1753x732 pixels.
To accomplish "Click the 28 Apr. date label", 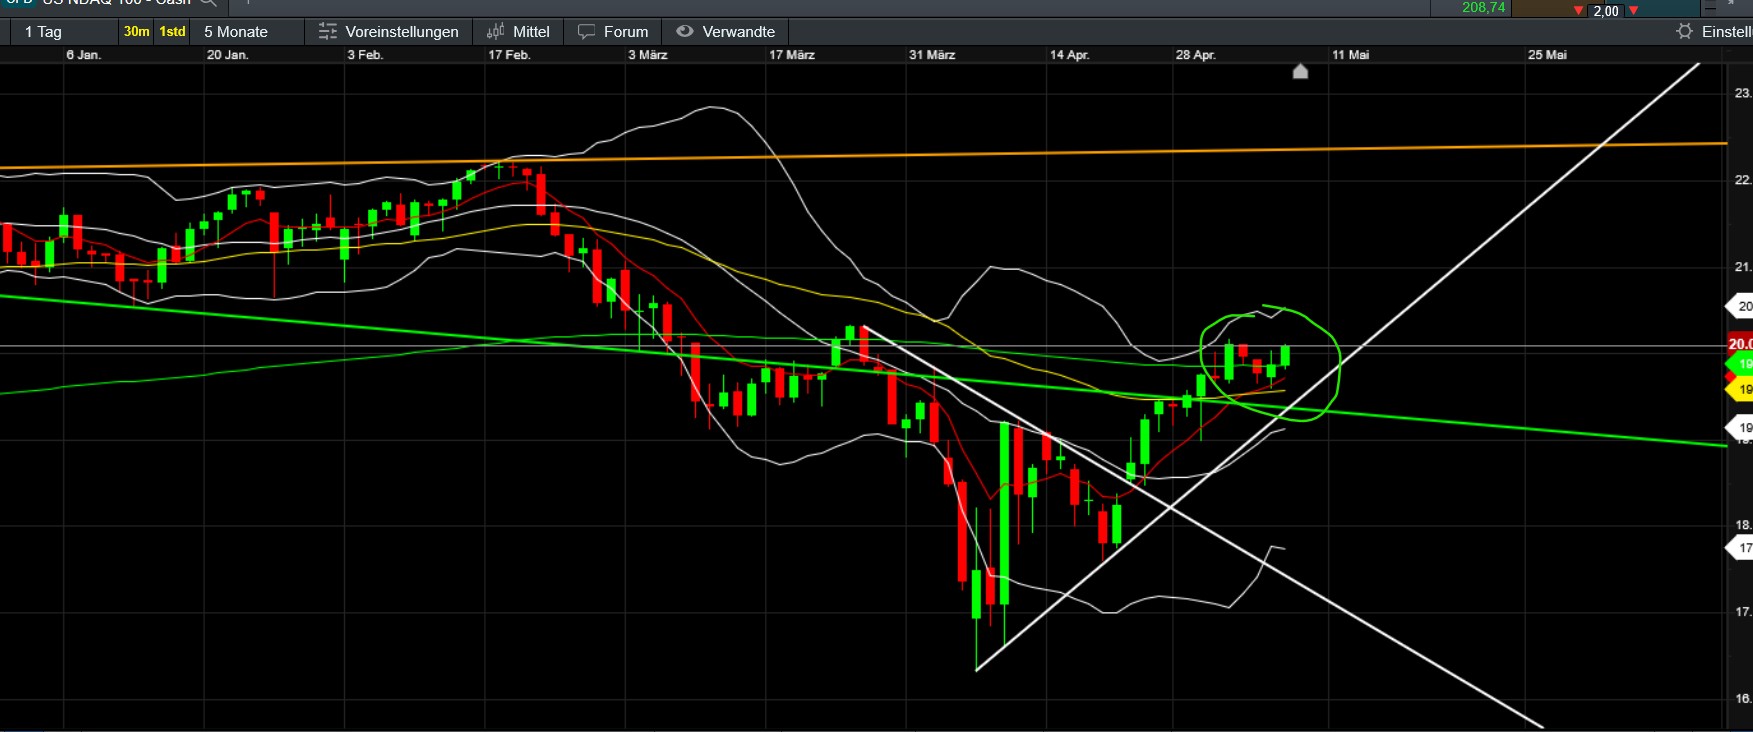I will [1196, 55].
